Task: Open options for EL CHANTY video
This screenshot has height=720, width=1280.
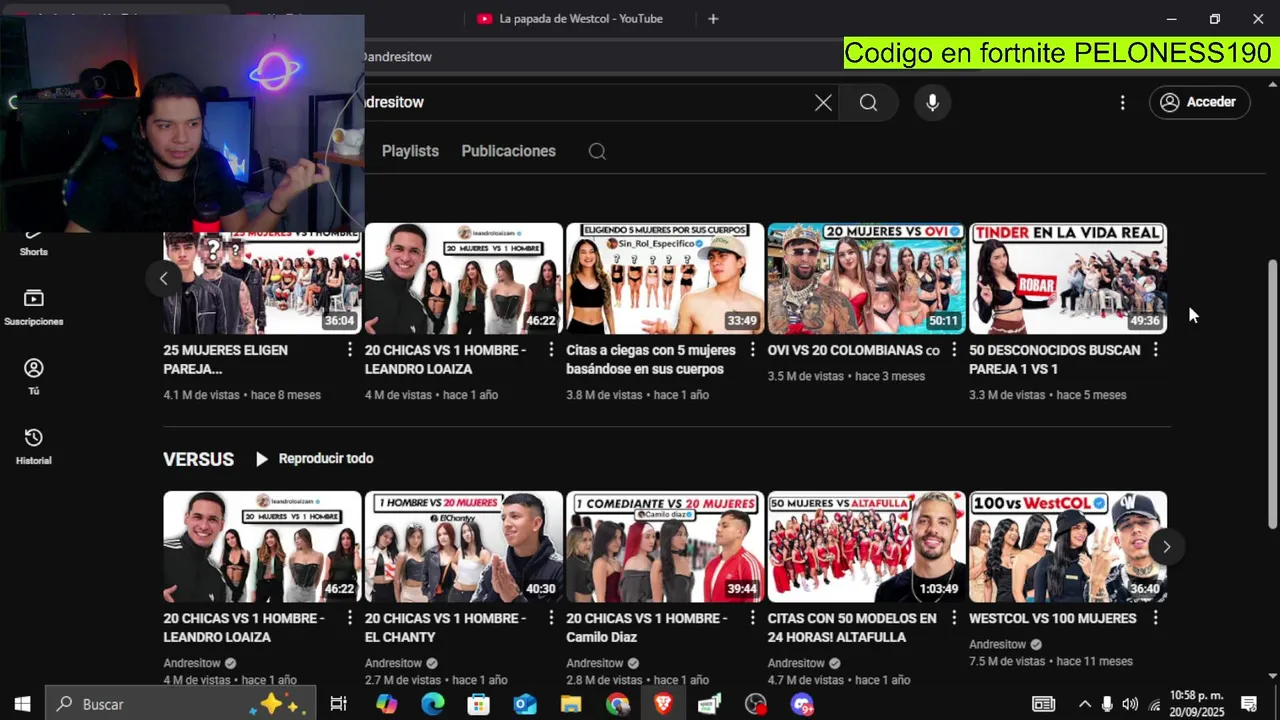Action: 551,618
